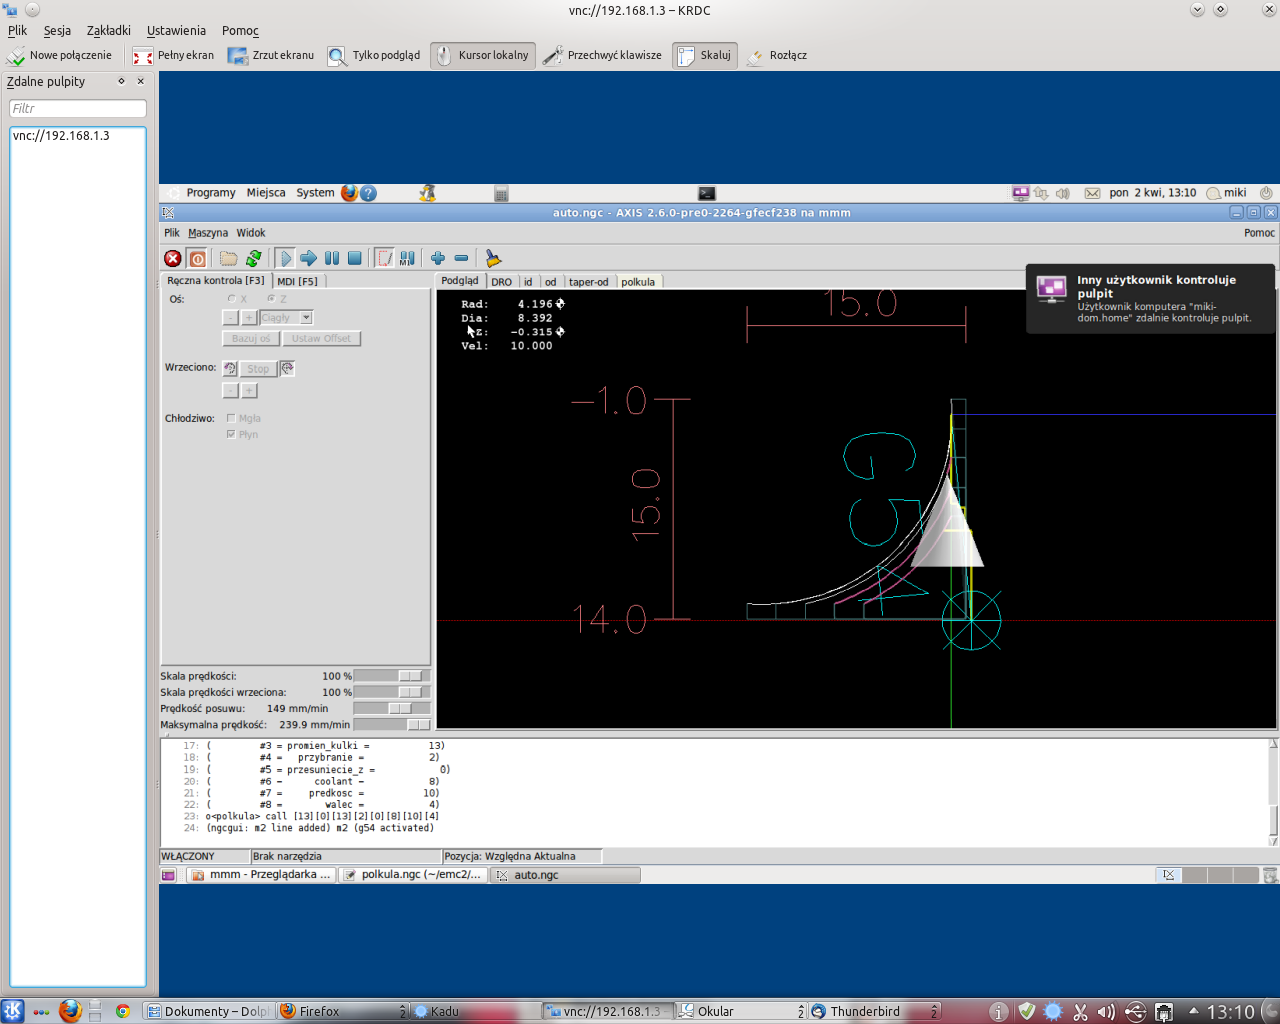Image resolution: width=1280 pixels, height=1024 pixels.
Task: Disconnect the session with Rozłącz
Action: [777, 55]
